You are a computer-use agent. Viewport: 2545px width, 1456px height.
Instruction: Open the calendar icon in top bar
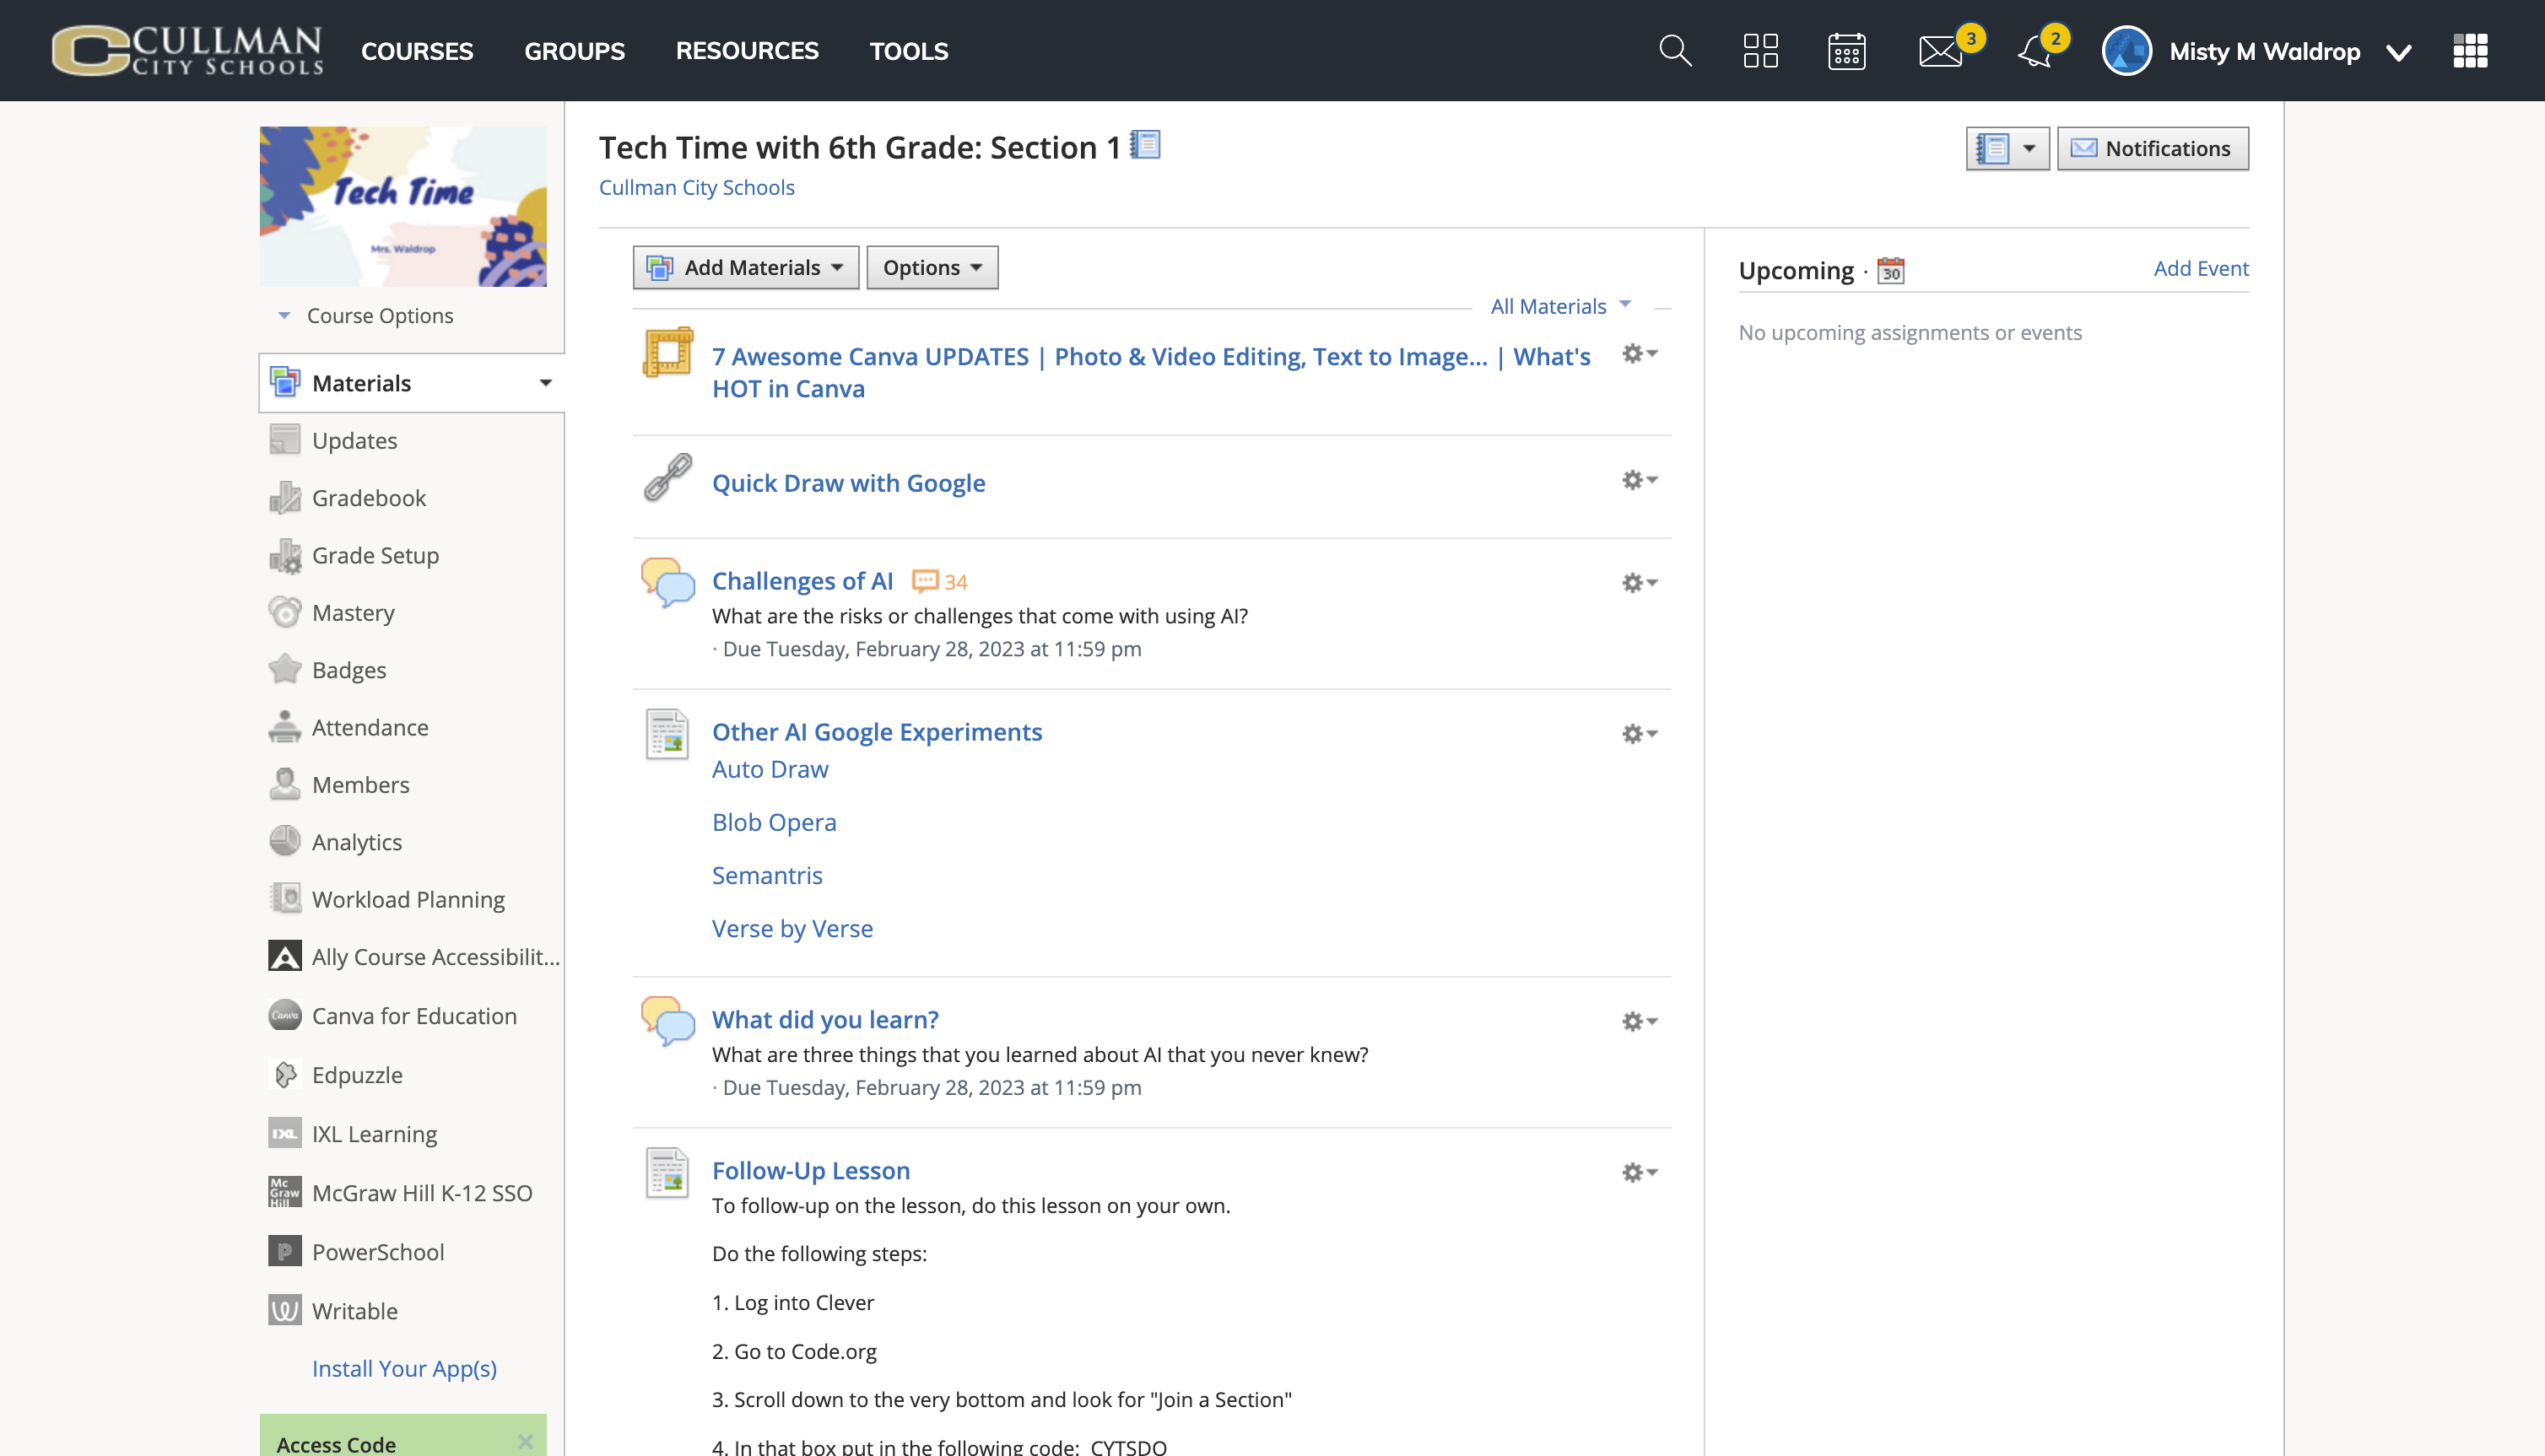pyautogui.click(x=1846, y=50)
